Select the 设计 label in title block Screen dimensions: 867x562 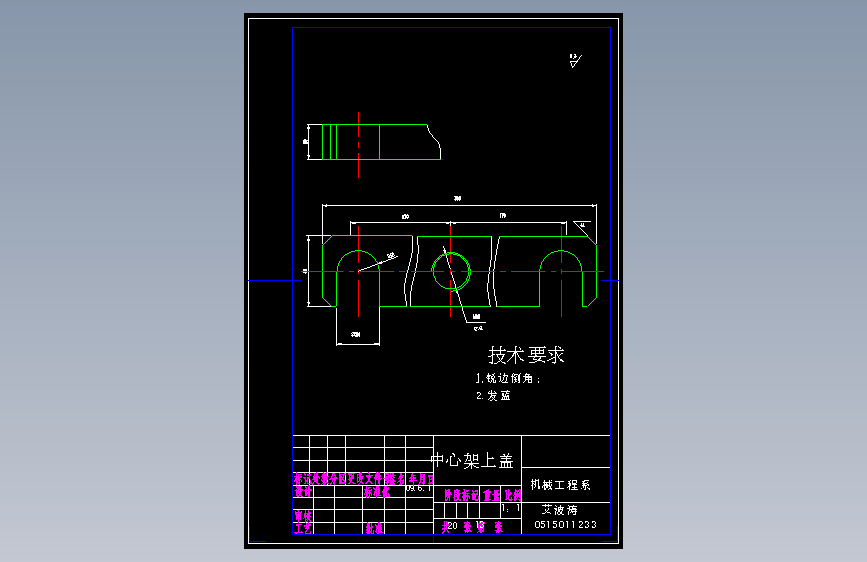pyautogui.click(x=302, y=491)
